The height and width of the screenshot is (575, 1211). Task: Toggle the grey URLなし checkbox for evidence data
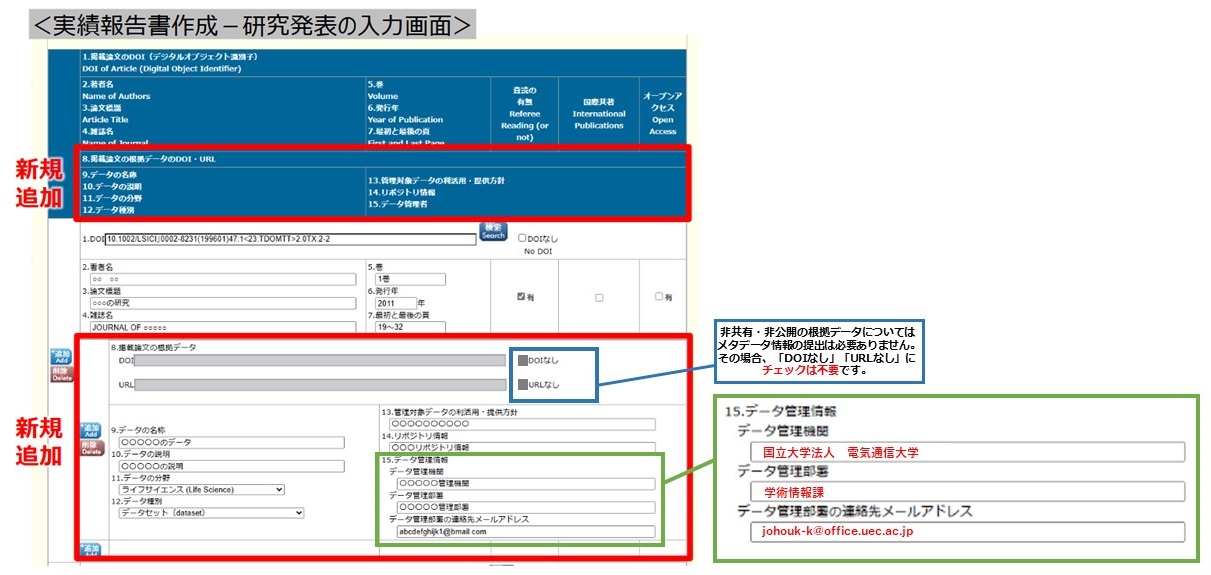coord(522,384)
